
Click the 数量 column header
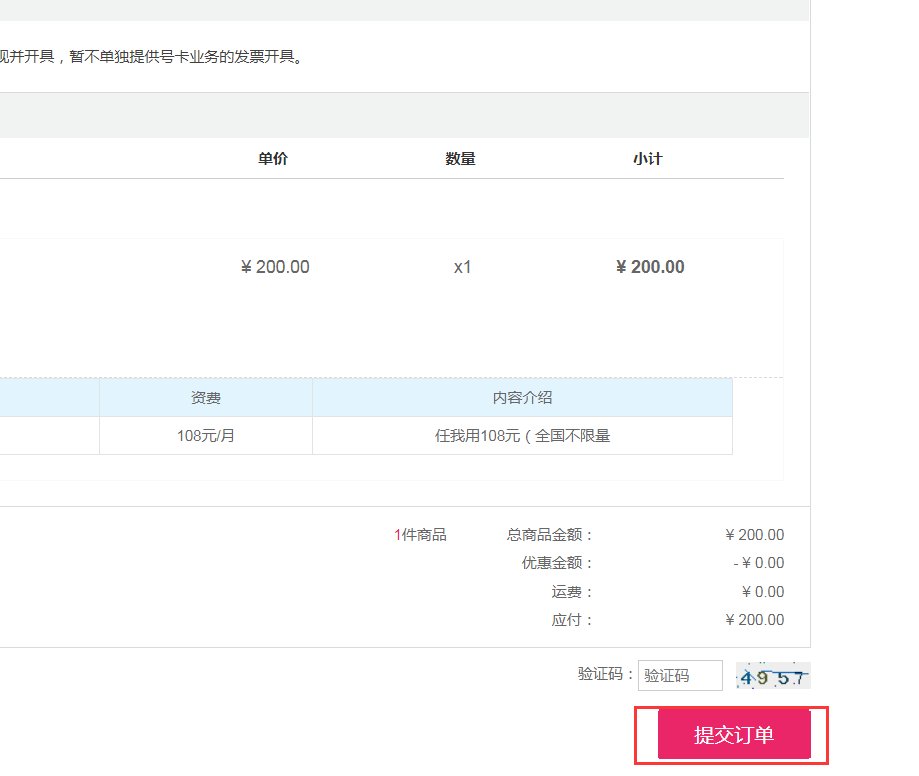tap(461, 158)
